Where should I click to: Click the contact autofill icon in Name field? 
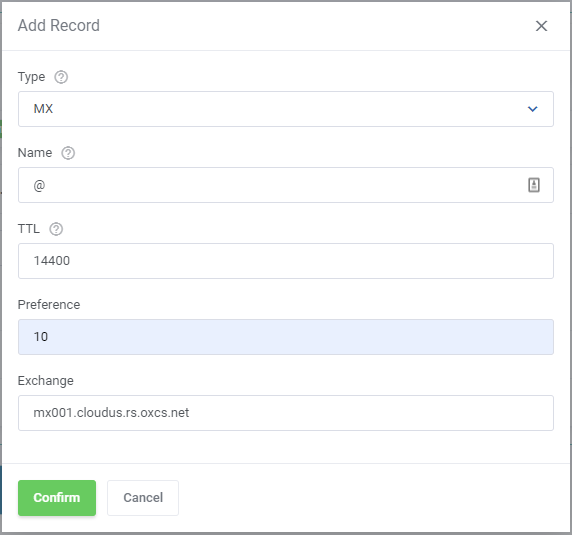[534, 185]
